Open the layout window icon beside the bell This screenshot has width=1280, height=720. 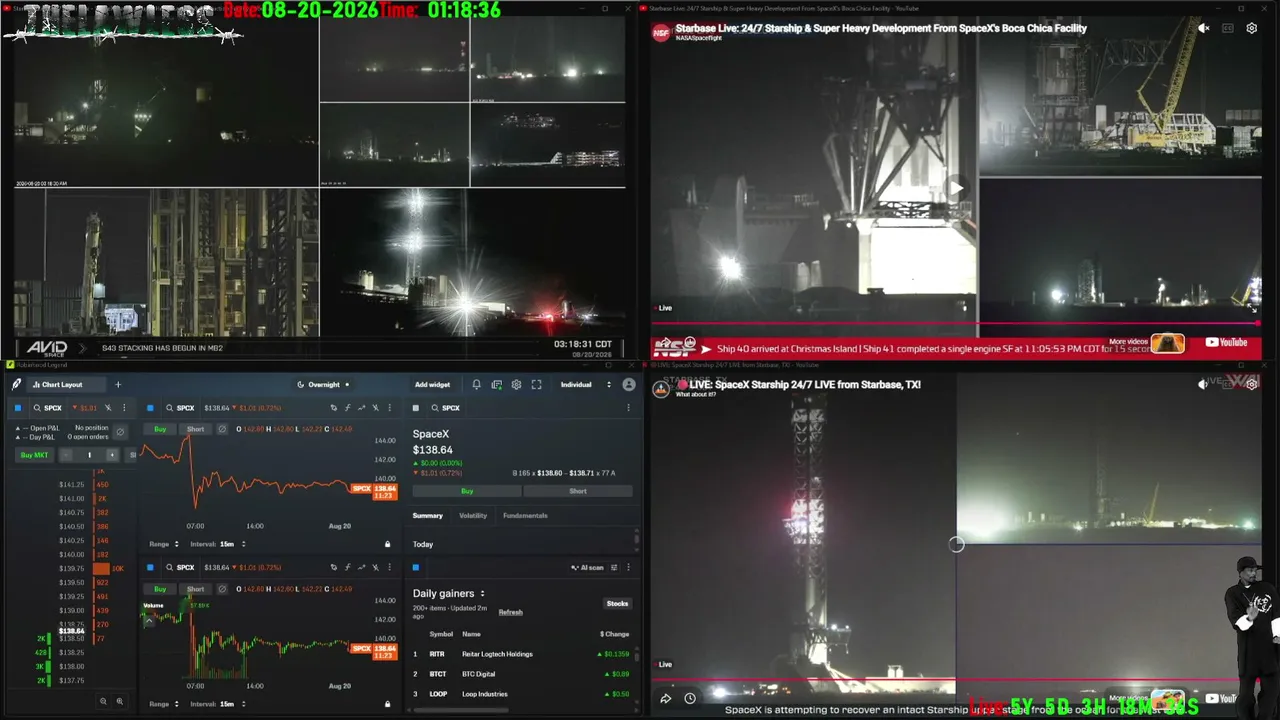[496, 385]
